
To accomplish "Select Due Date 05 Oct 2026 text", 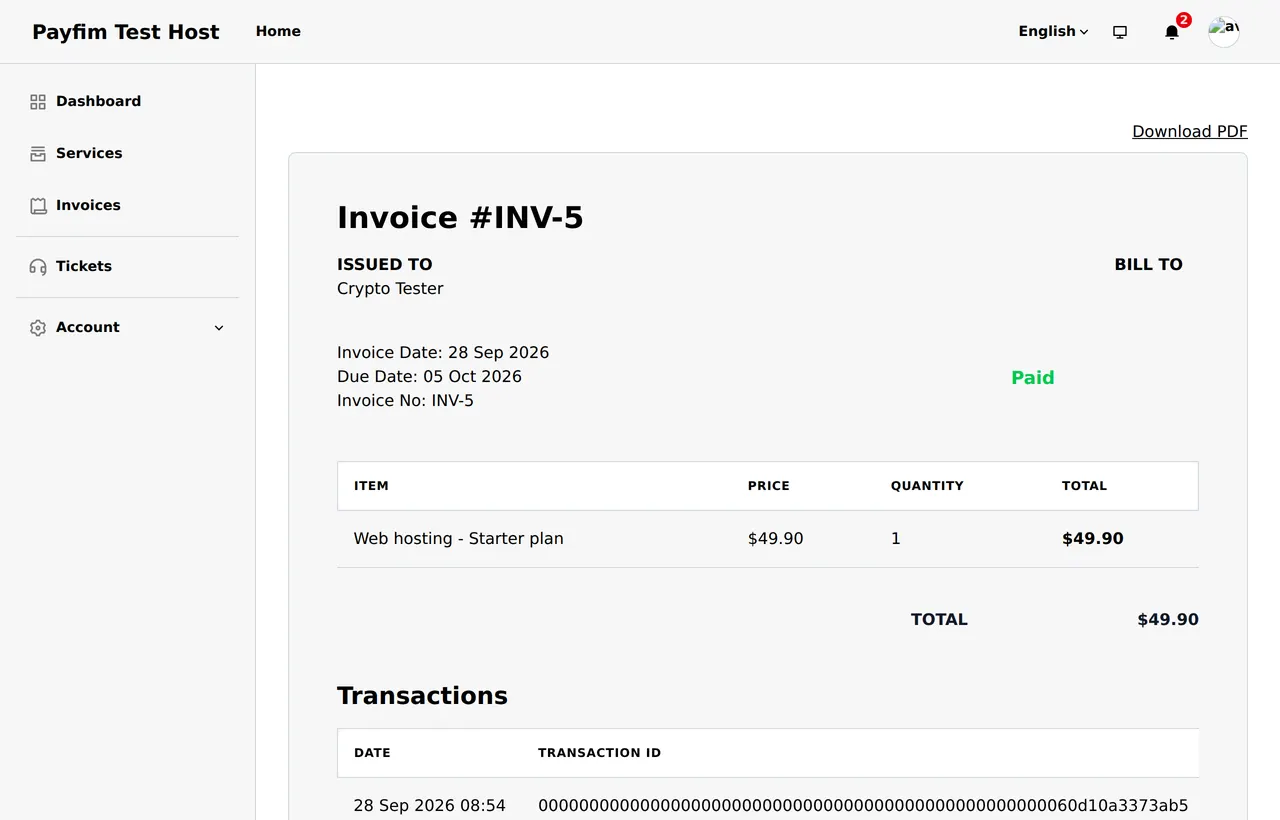I will (429, 376).
